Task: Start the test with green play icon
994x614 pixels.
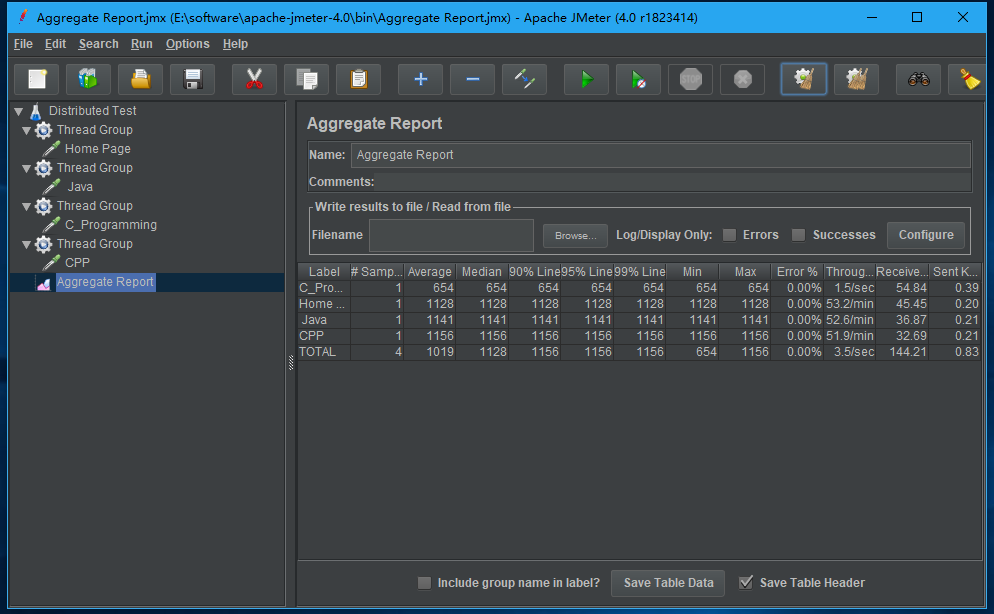Action: (x=586, y=79)
